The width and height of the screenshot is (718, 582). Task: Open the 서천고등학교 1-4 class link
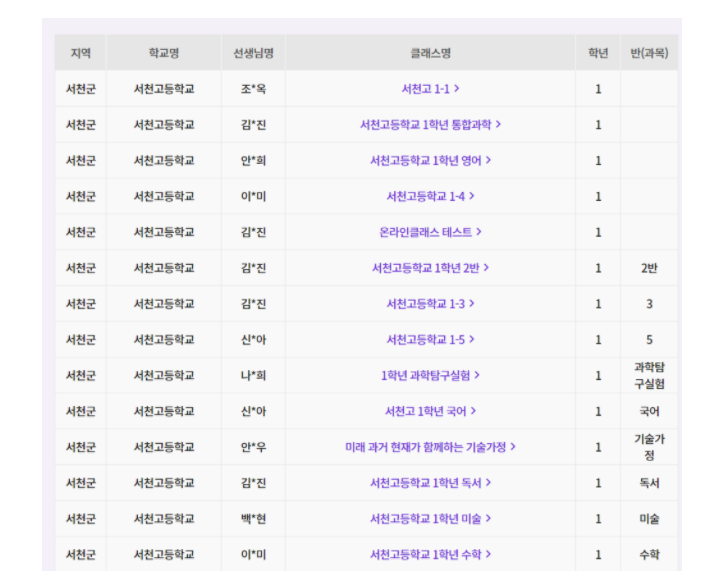coord(430,196)
